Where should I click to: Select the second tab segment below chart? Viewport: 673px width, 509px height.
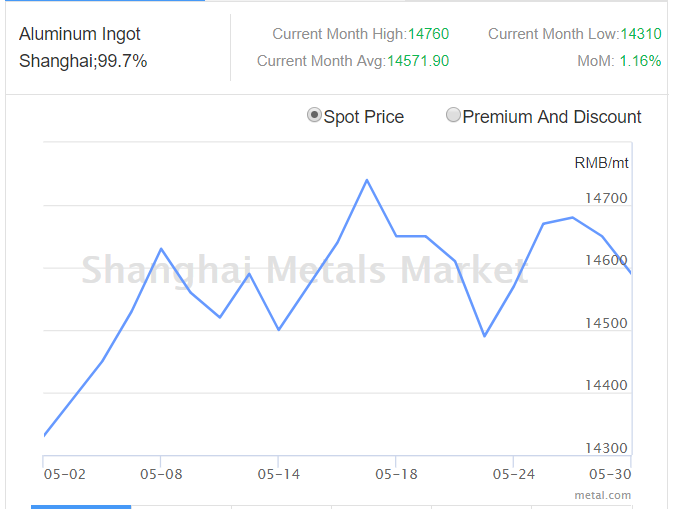(x=181, y=507)
